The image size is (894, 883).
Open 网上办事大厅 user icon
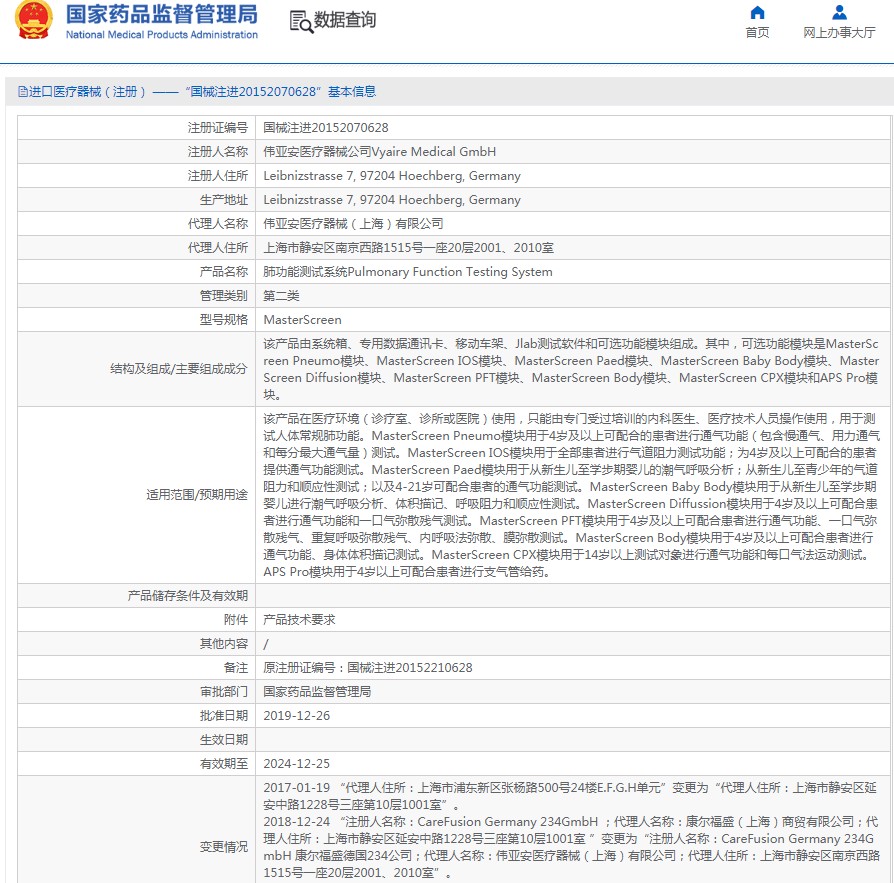(x=839, y=12)
